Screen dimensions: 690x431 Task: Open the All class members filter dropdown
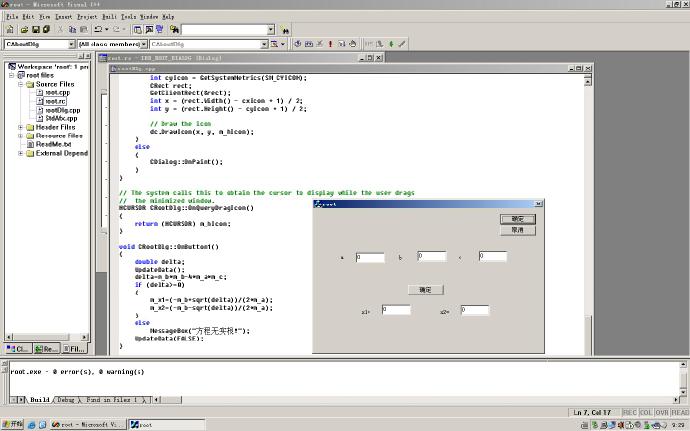pyautogui.click(x=143, y=44)
